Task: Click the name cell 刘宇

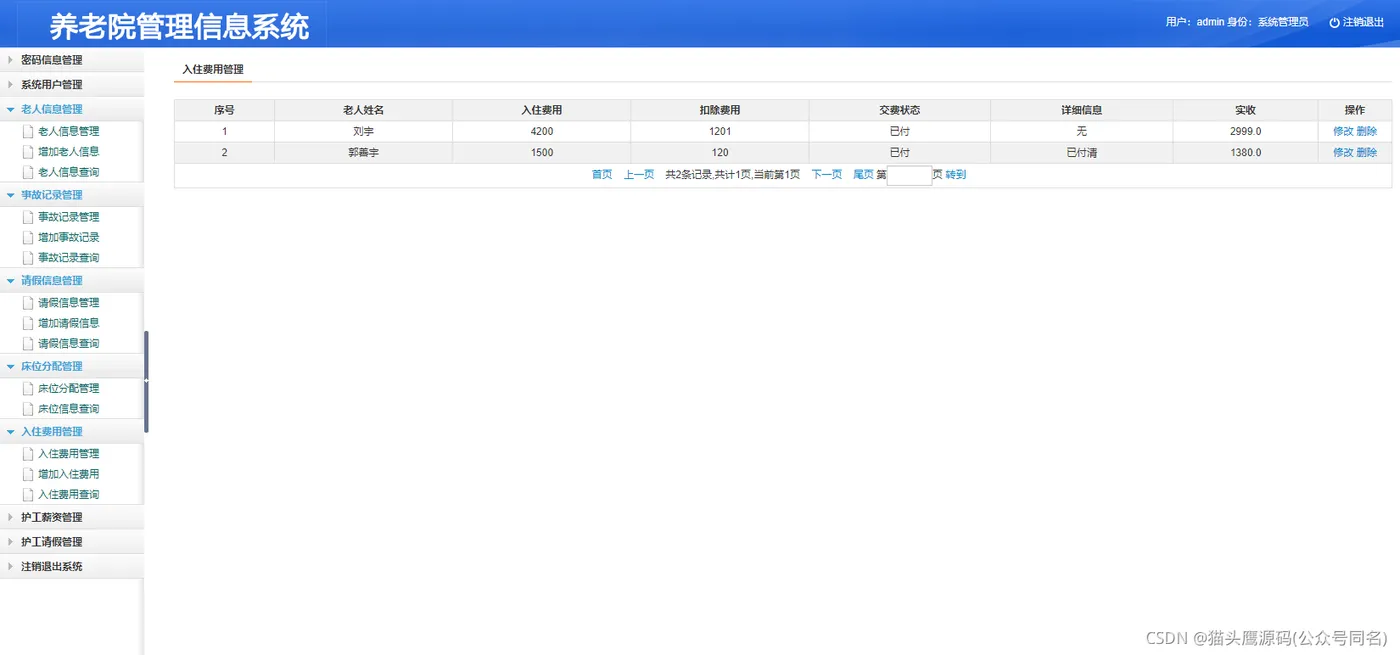Action: click(364, 131)
